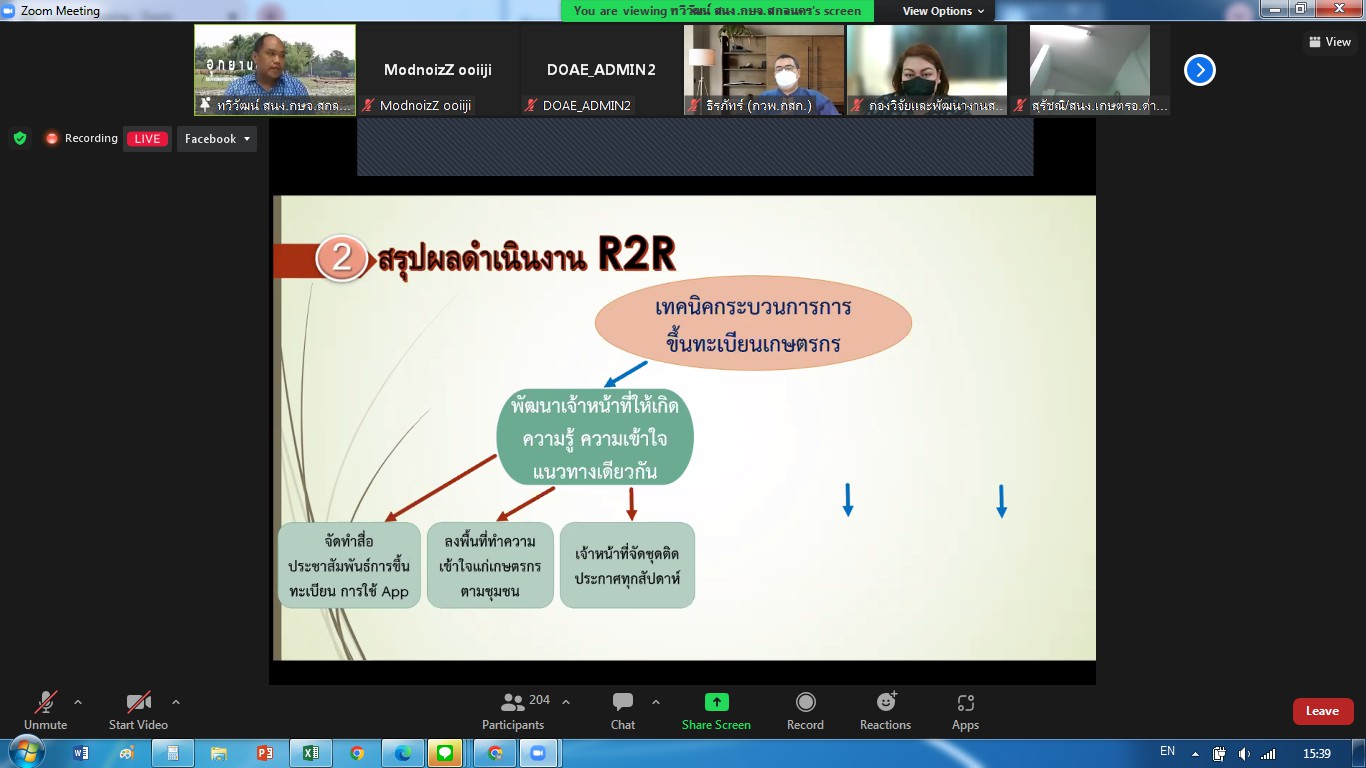Open the Paint palette taskbar icon

click(127, 753)
